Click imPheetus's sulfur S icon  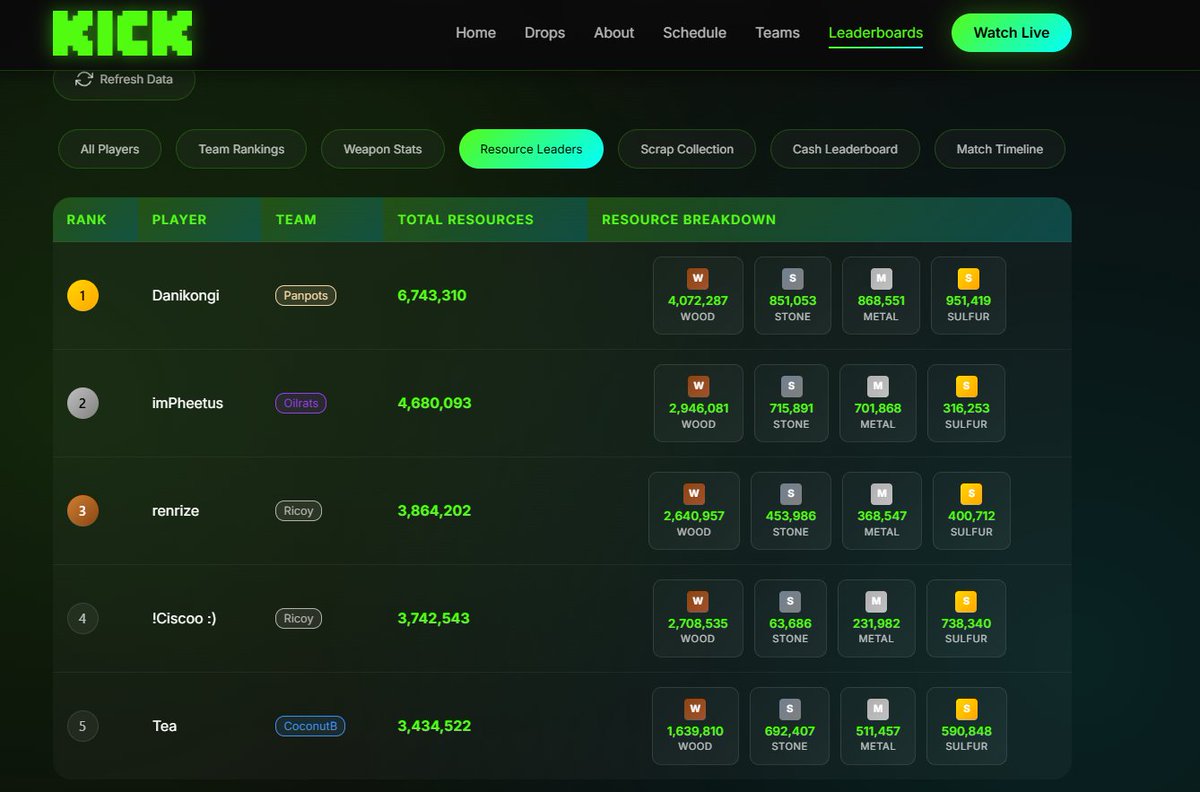click(966, 386)
